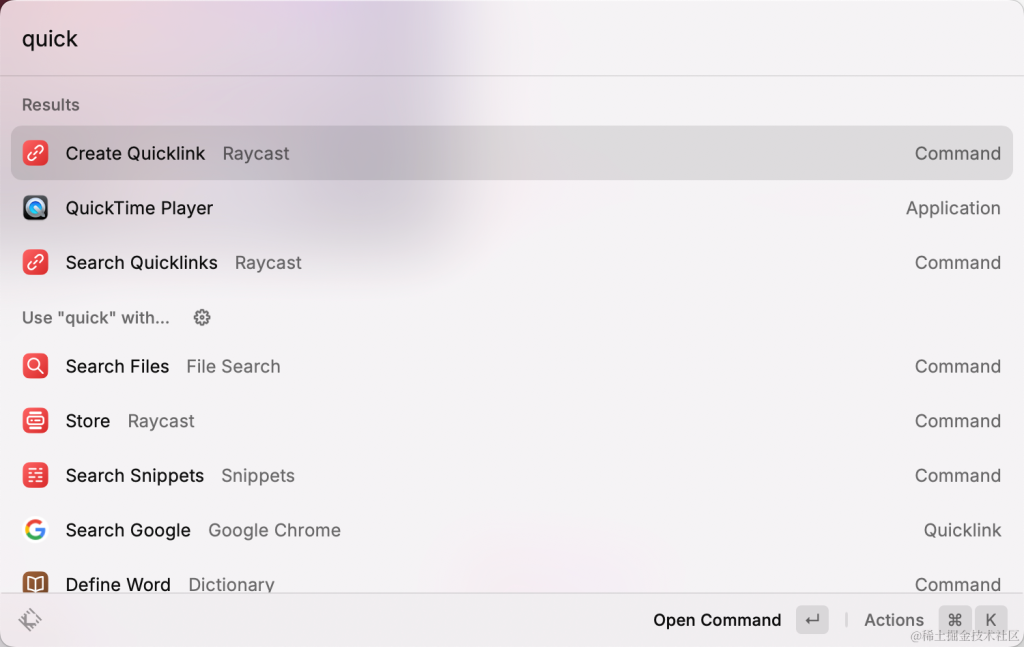The height and width of the screenshot is (647, 1024).
Task: Select the Store Raycast command
Action: pos(512,421)
